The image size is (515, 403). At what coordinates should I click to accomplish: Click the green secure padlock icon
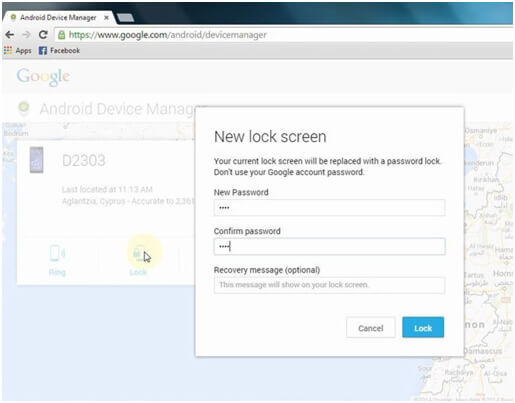[61, 35]
